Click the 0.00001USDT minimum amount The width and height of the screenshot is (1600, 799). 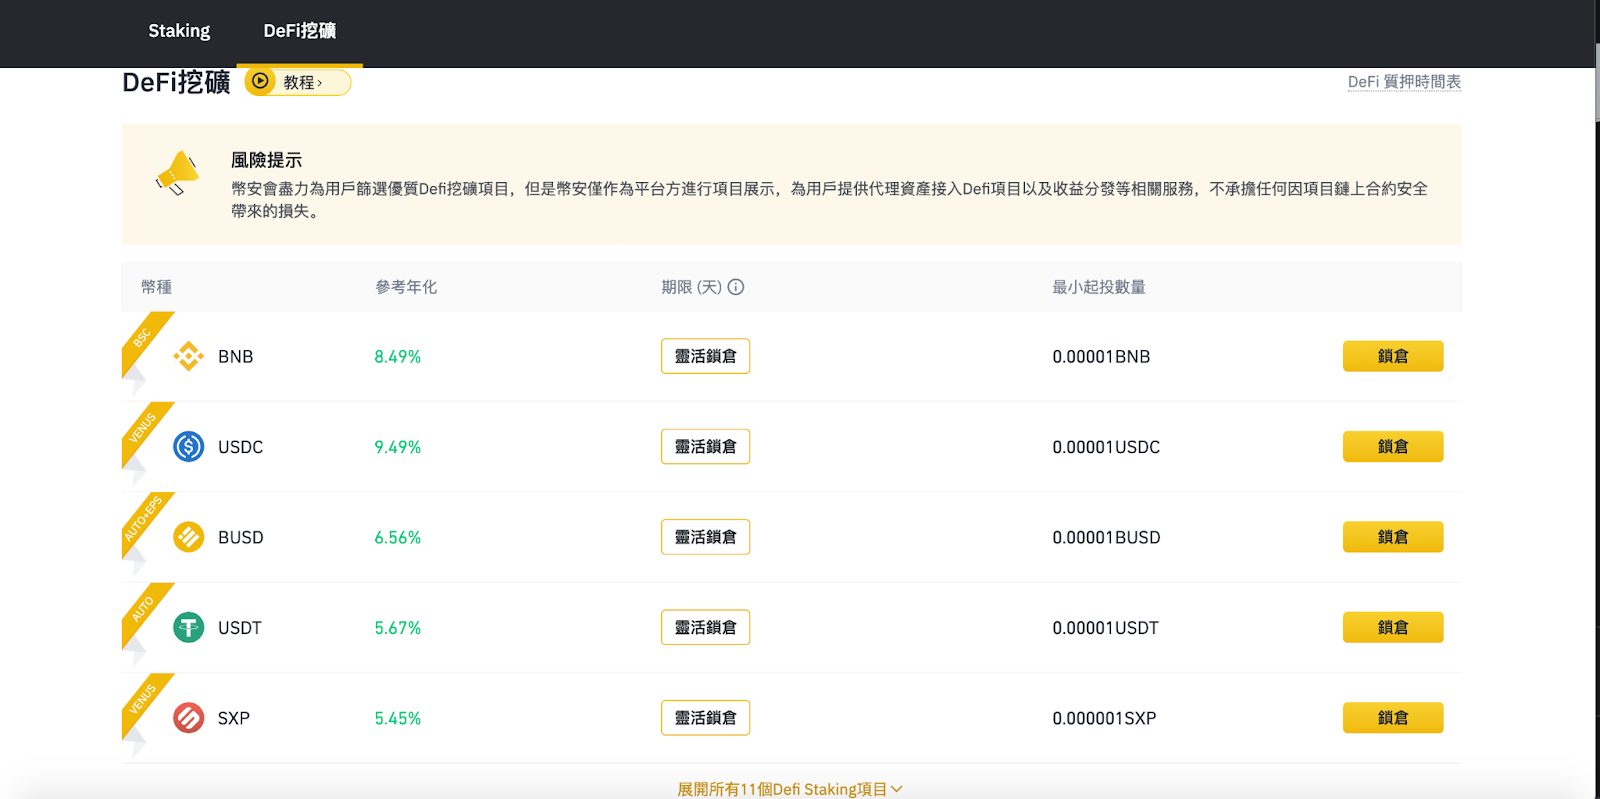pyautogui.click(x=1105, y=628)
